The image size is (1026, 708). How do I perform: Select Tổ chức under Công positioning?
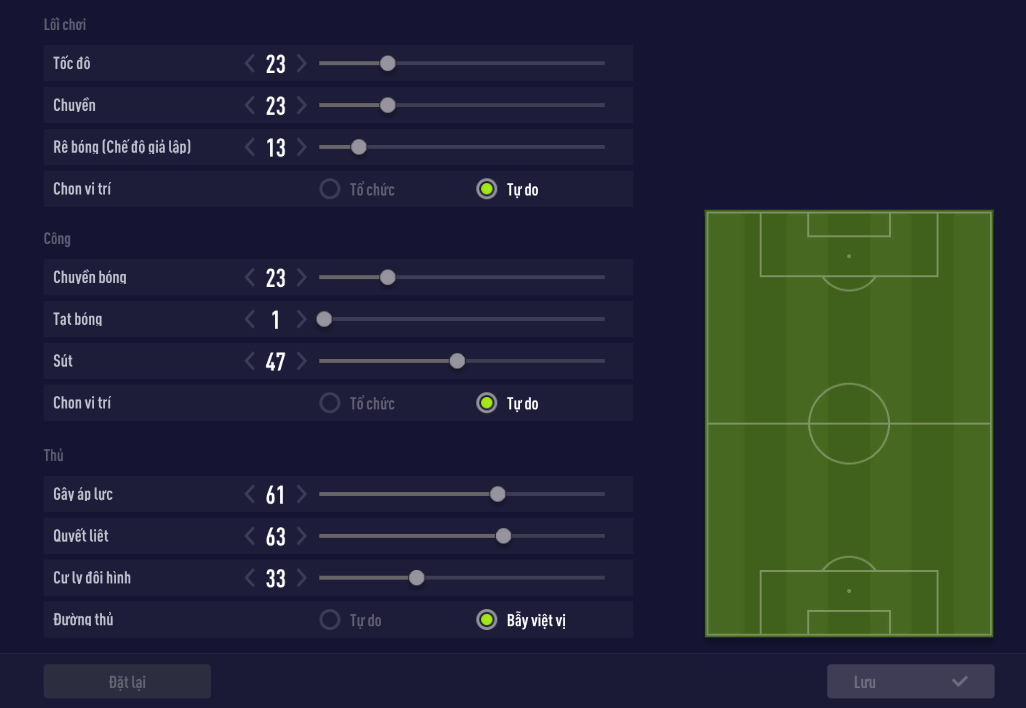(x=330, y=404)
